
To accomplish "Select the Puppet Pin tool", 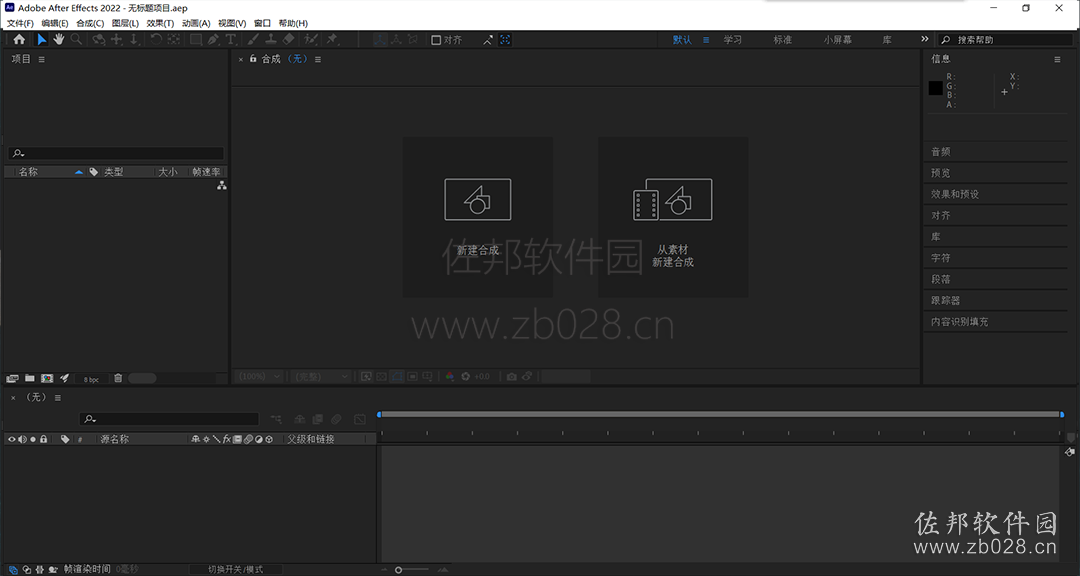I will coord(332,39).
